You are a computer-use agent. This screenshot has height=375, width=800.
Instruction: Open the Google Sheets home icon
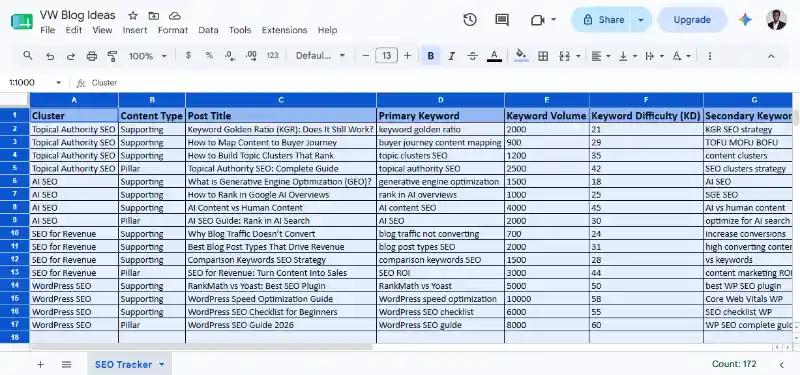coord(21,21)
